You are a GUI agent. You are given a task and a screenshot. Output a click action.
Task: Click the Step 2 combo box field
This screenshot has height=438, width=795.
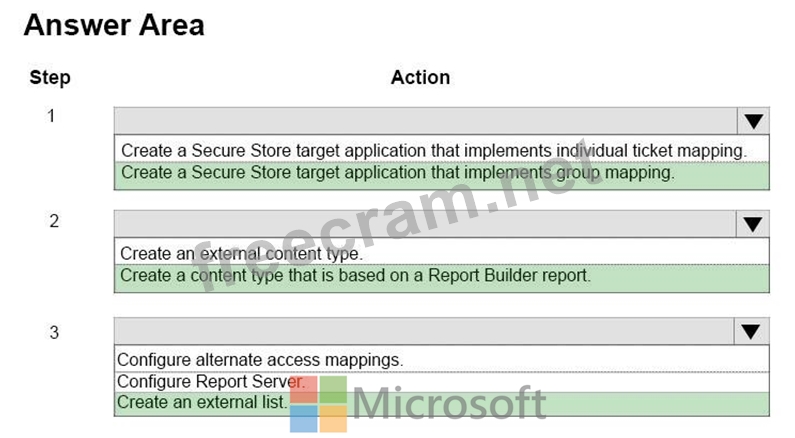(x=427, y=224)
